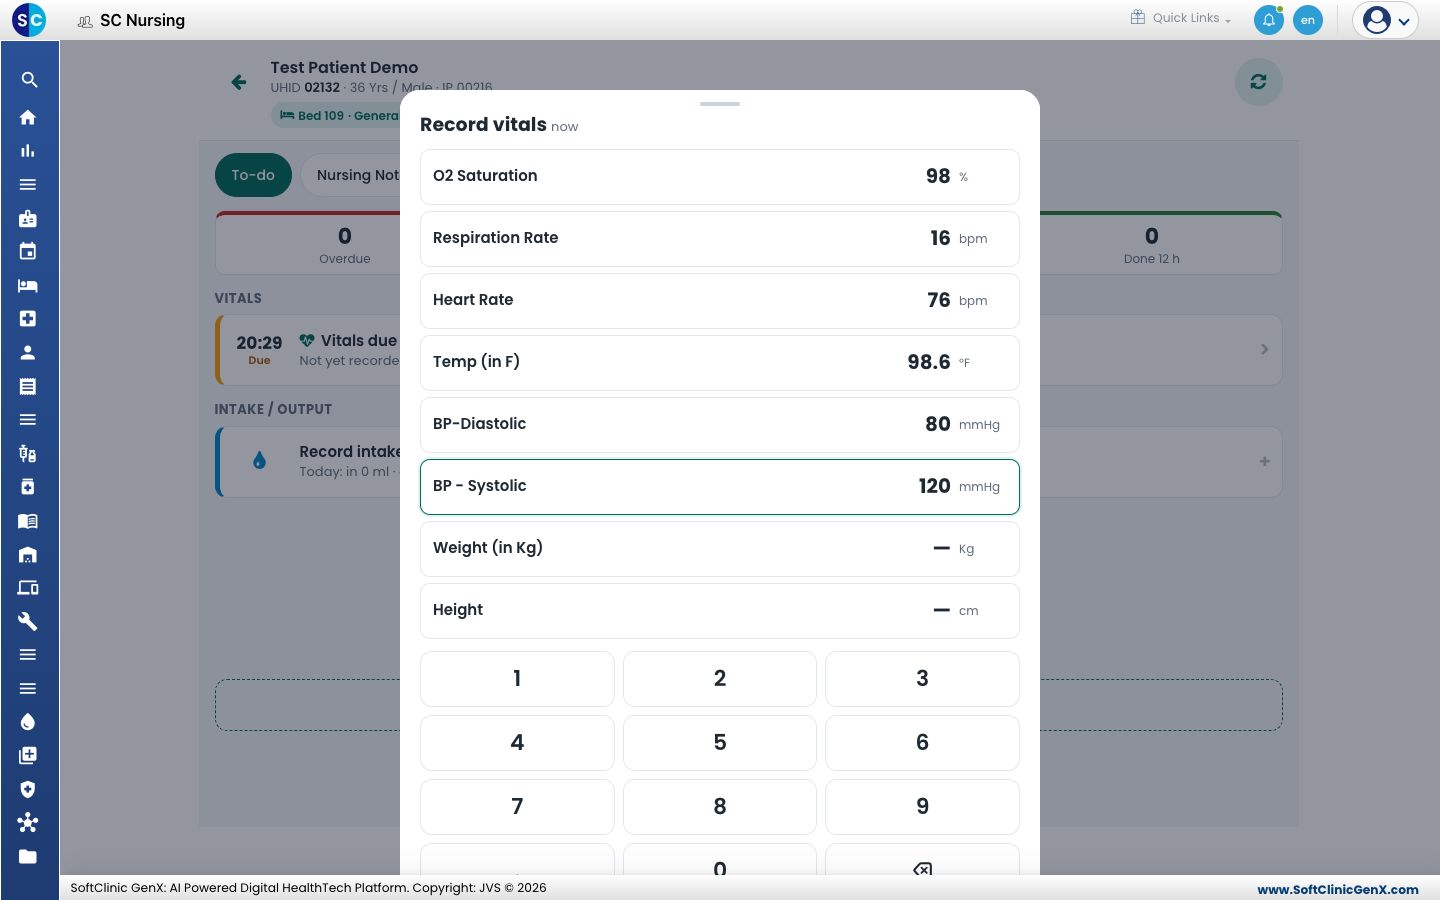1440x900 pixels.
Task: Click the Bed 109 General badge
Action: point(337,116)
